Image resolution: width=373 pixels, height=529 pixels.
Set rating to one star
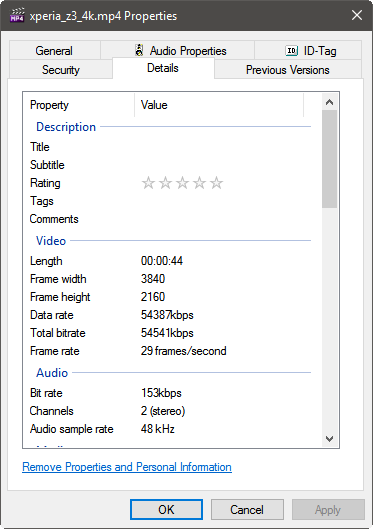pos(148,183)
